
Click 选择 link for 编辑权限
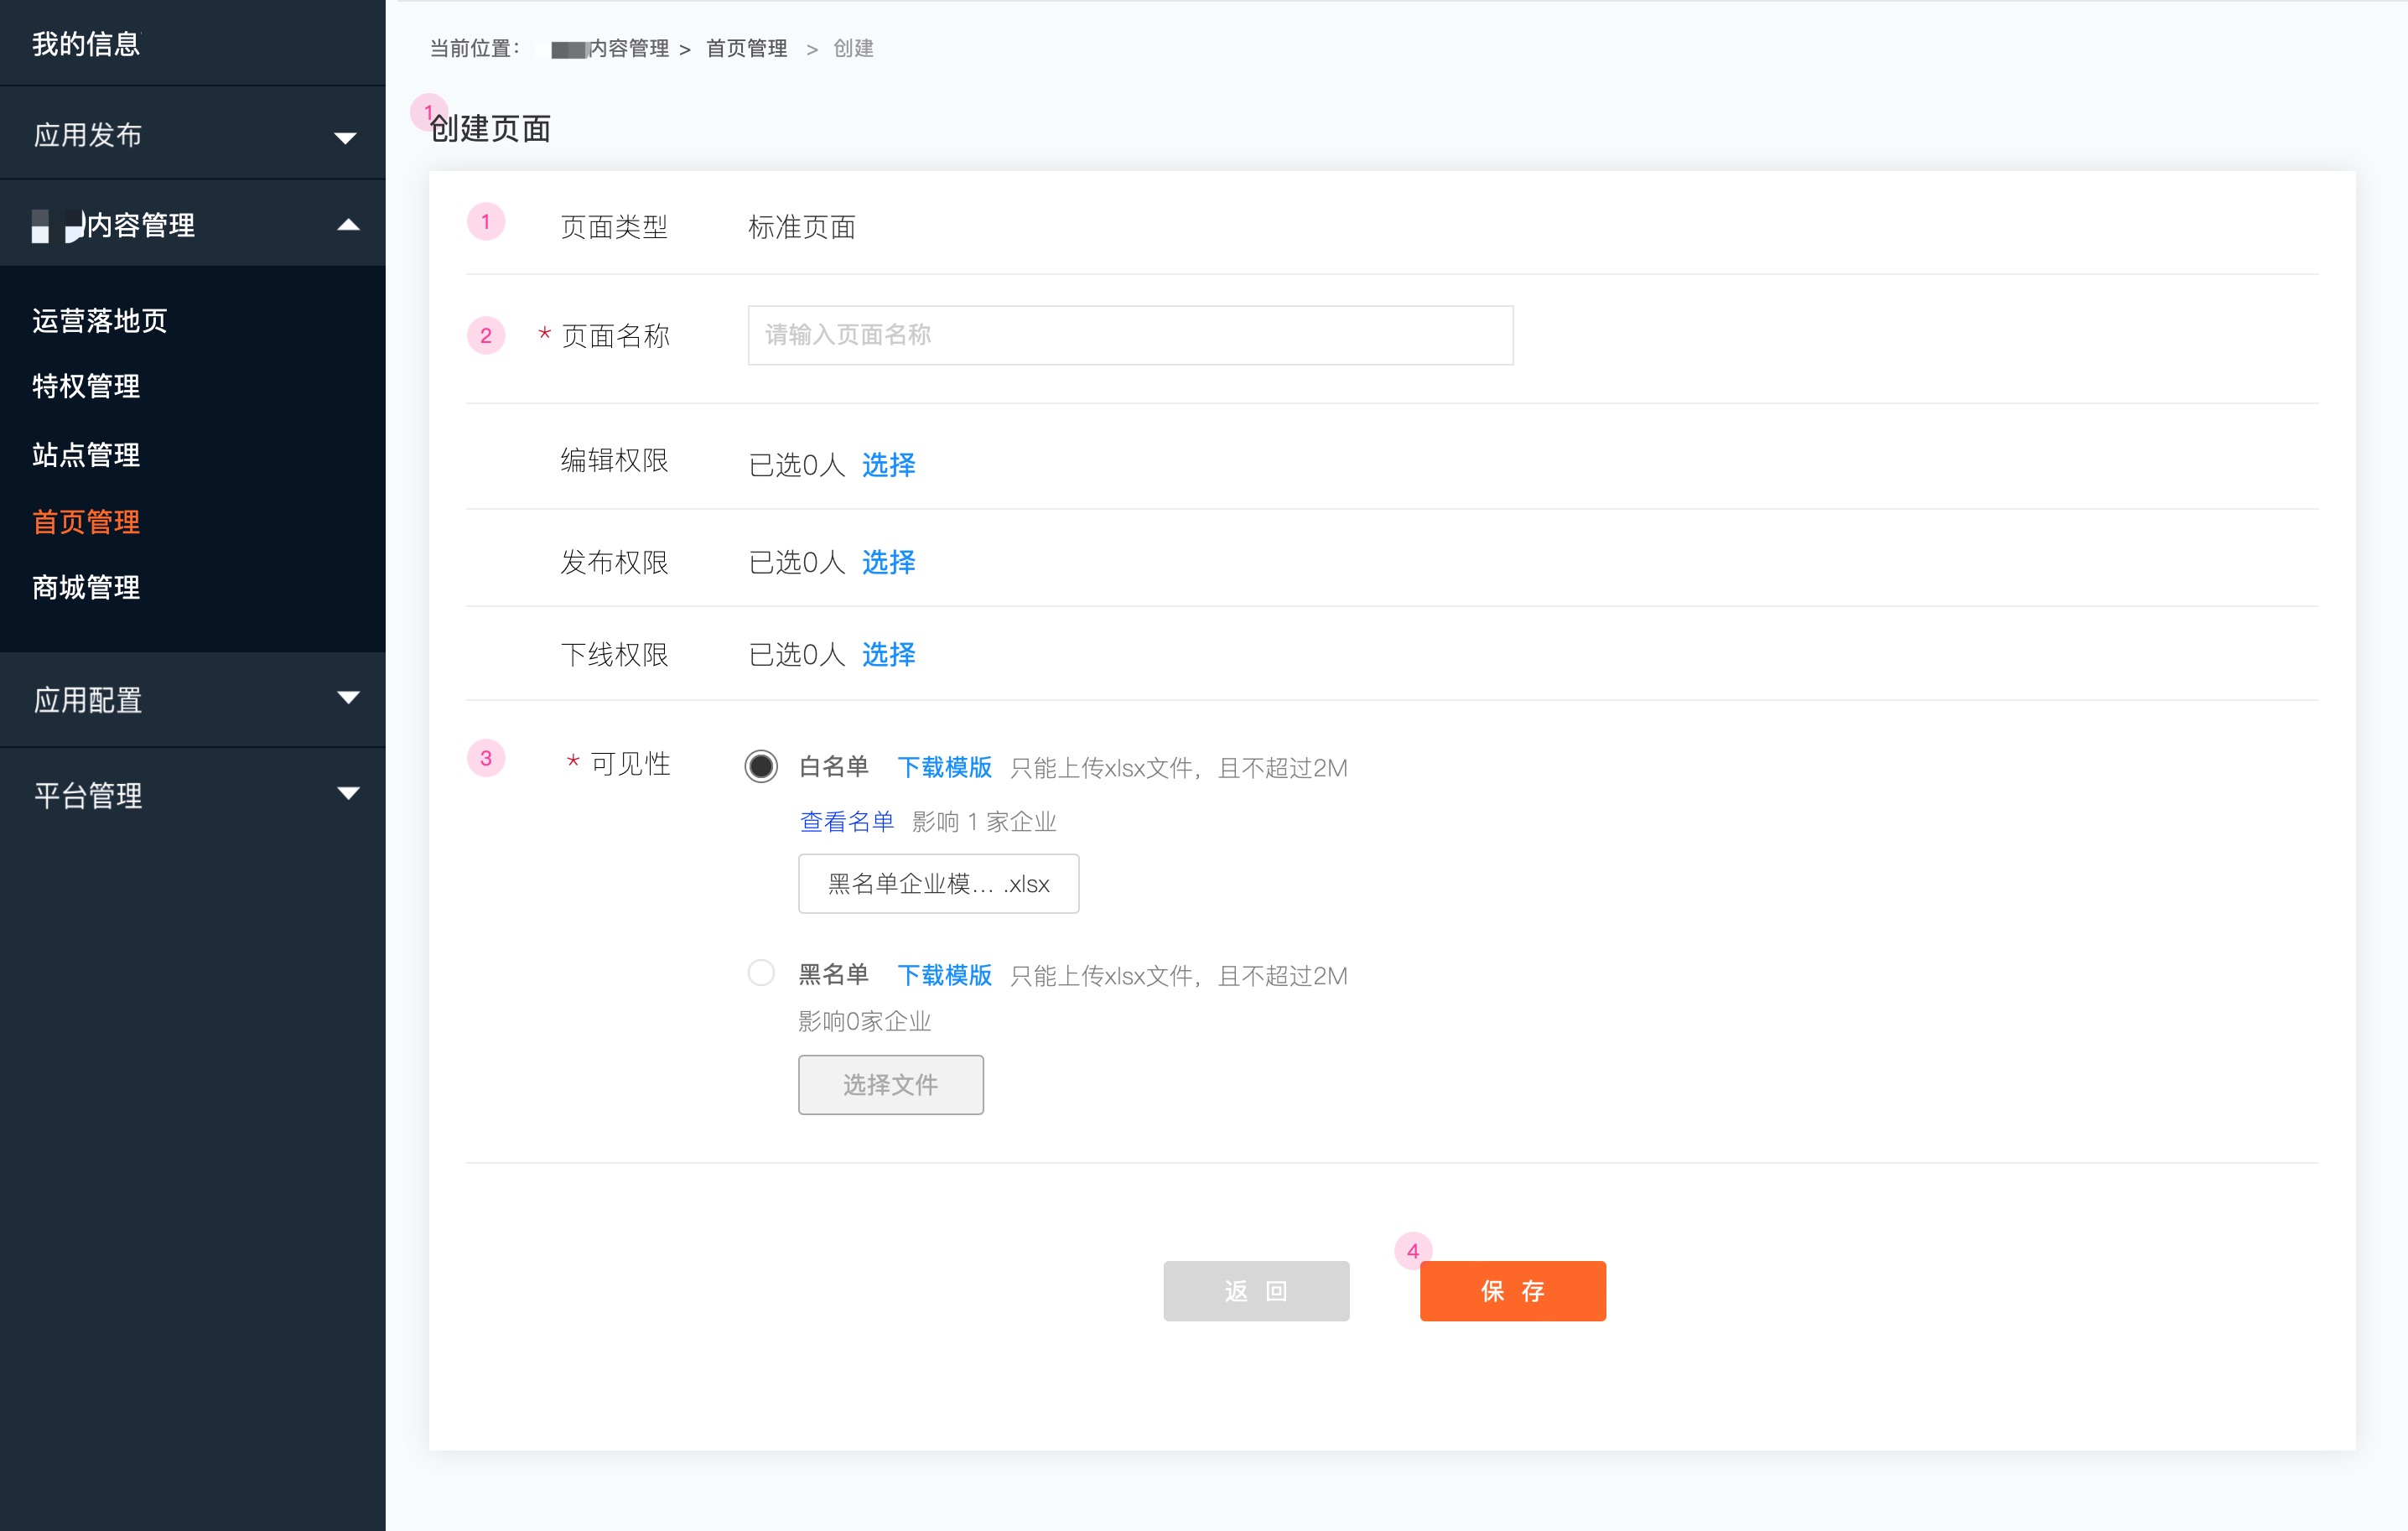tap(888, 464)
